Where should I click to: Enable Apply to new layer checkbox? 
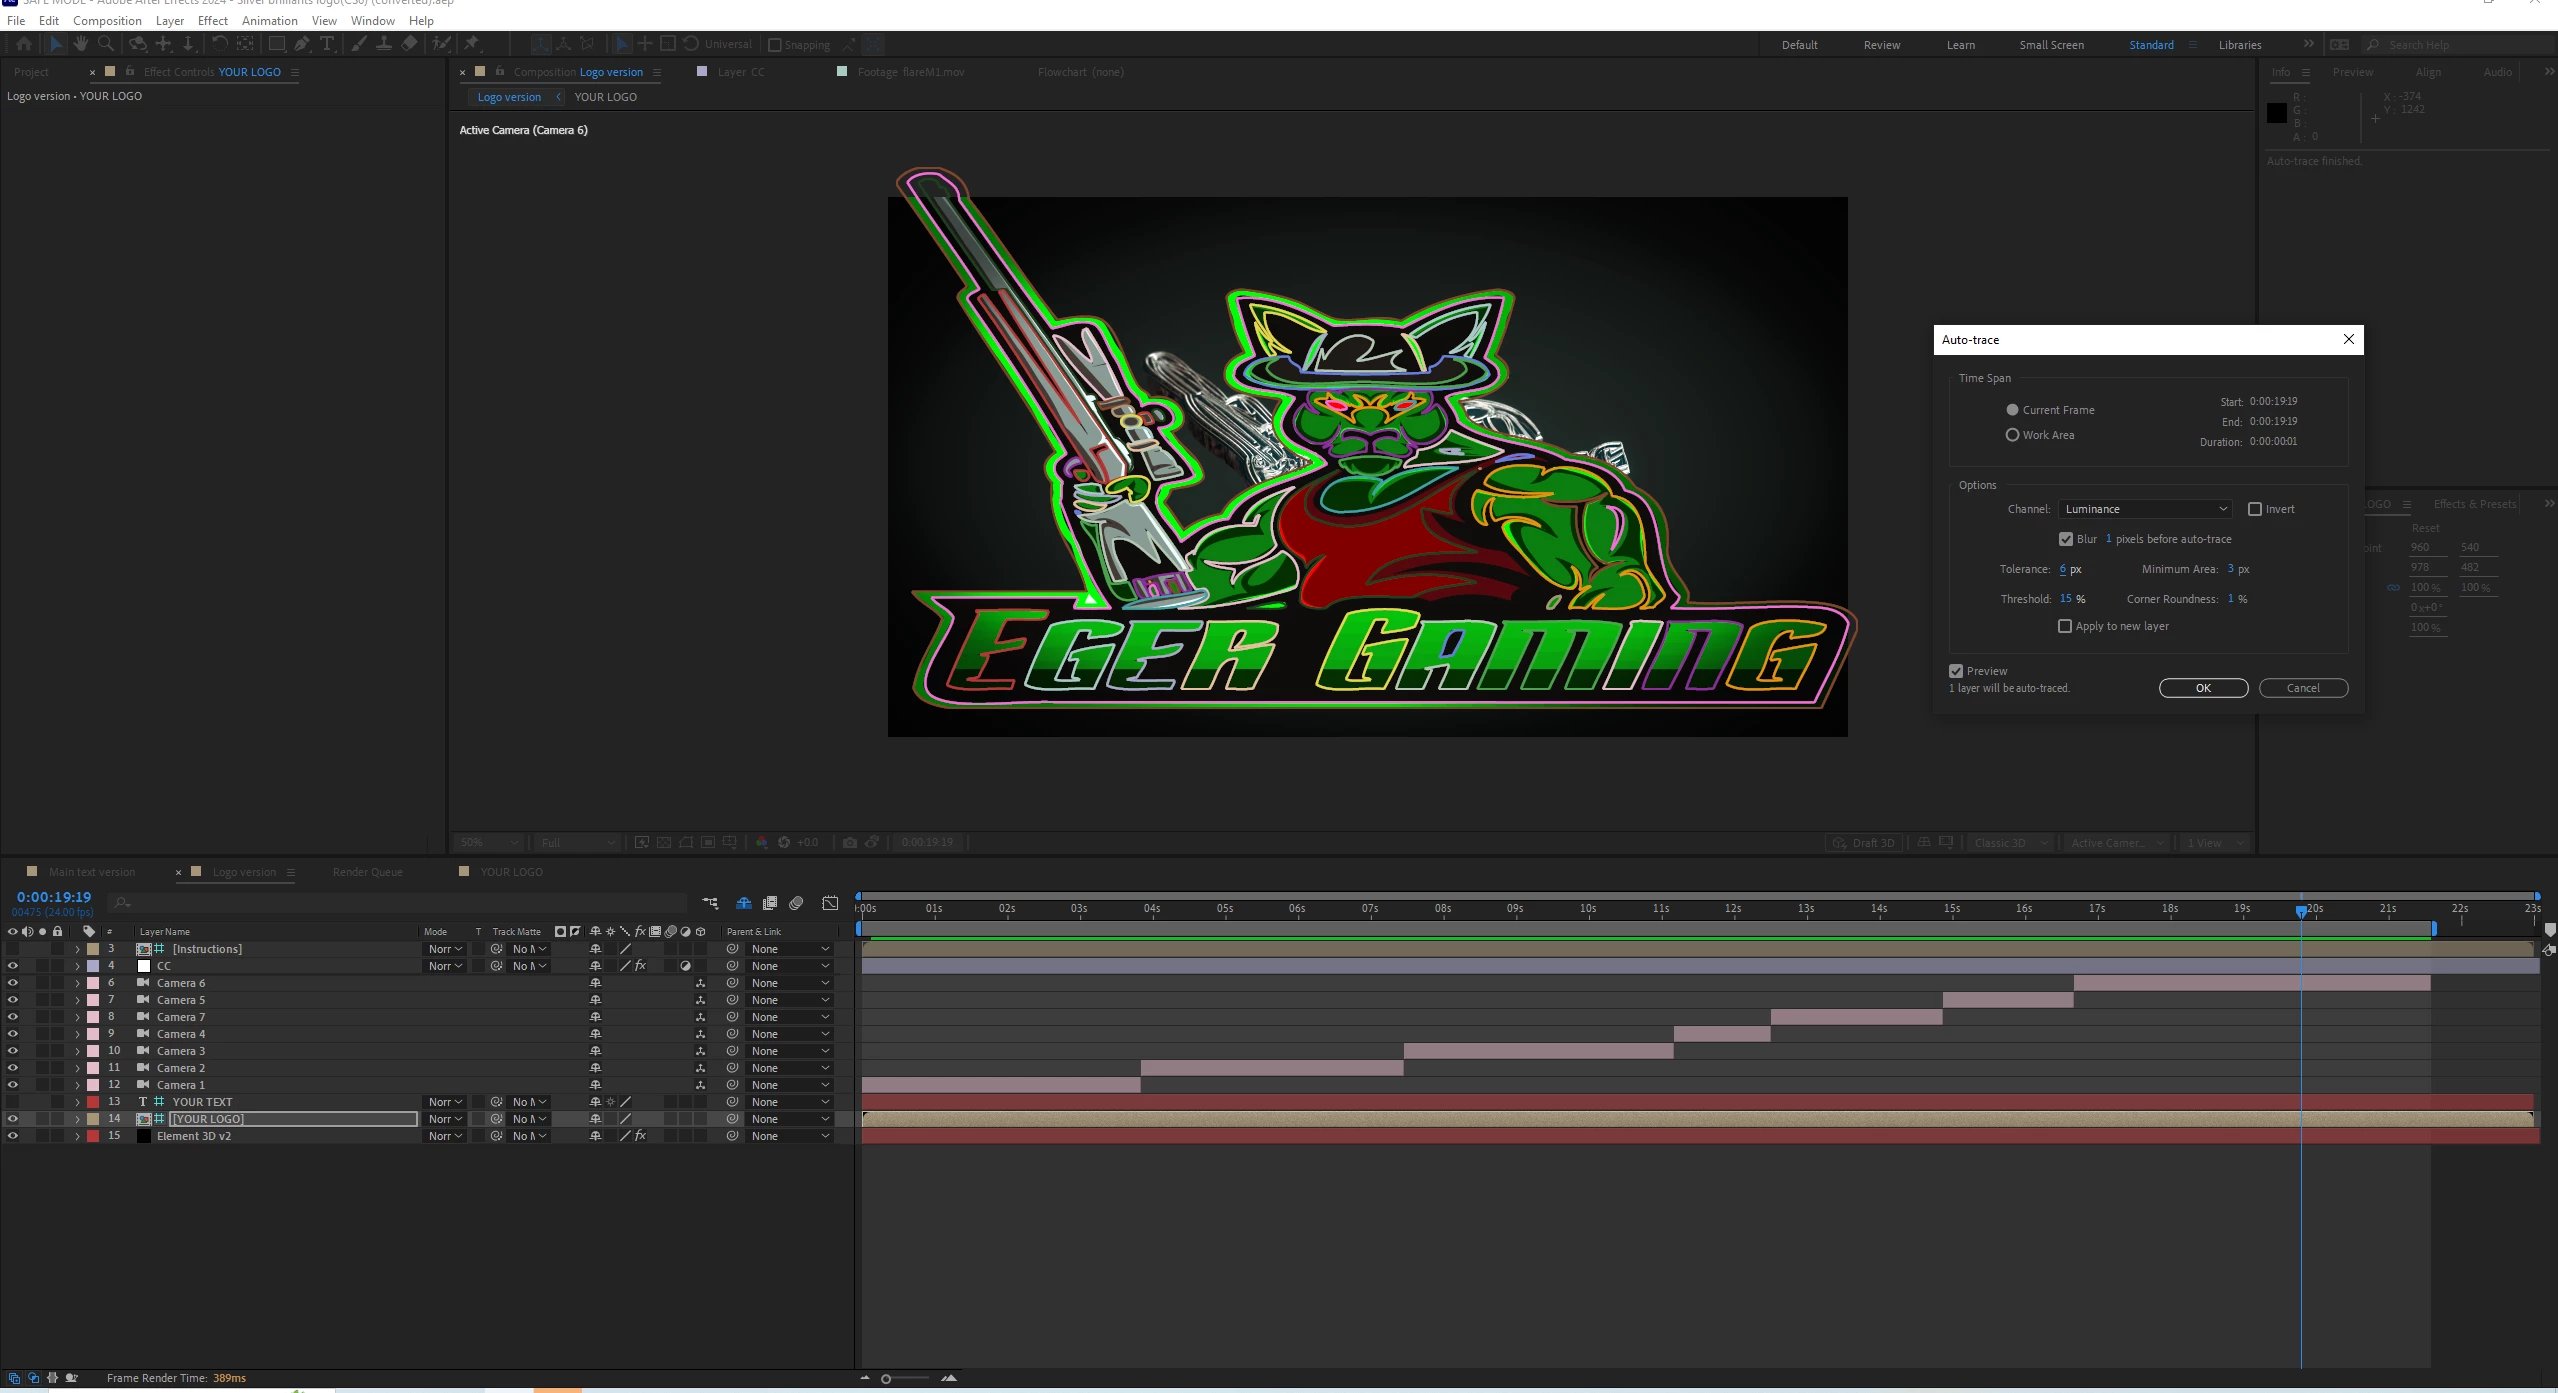pyautogui.click(x=2065, y=626)
